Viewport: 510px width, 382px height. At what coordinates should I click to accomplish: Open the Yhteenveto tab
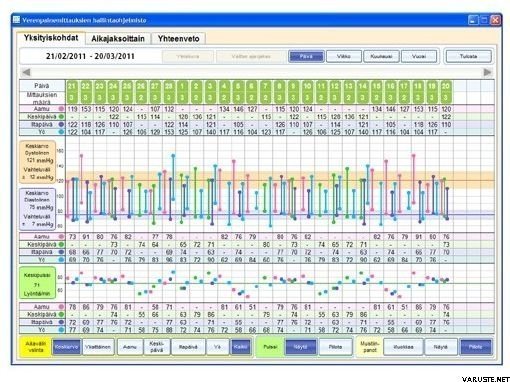coord(178,39)
